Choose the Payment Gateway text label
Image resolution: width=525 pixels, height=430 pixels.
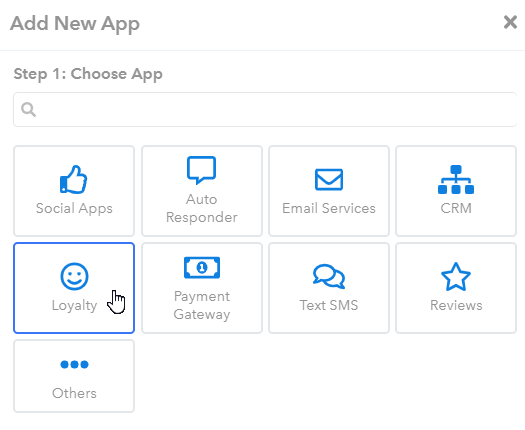(x=202, y=305)
